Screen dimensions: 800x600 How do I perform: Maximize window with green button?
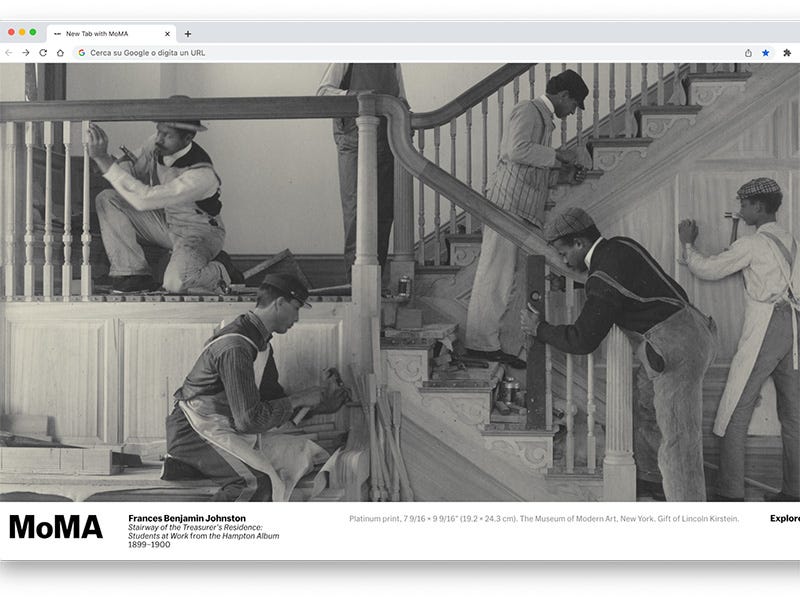33,32
